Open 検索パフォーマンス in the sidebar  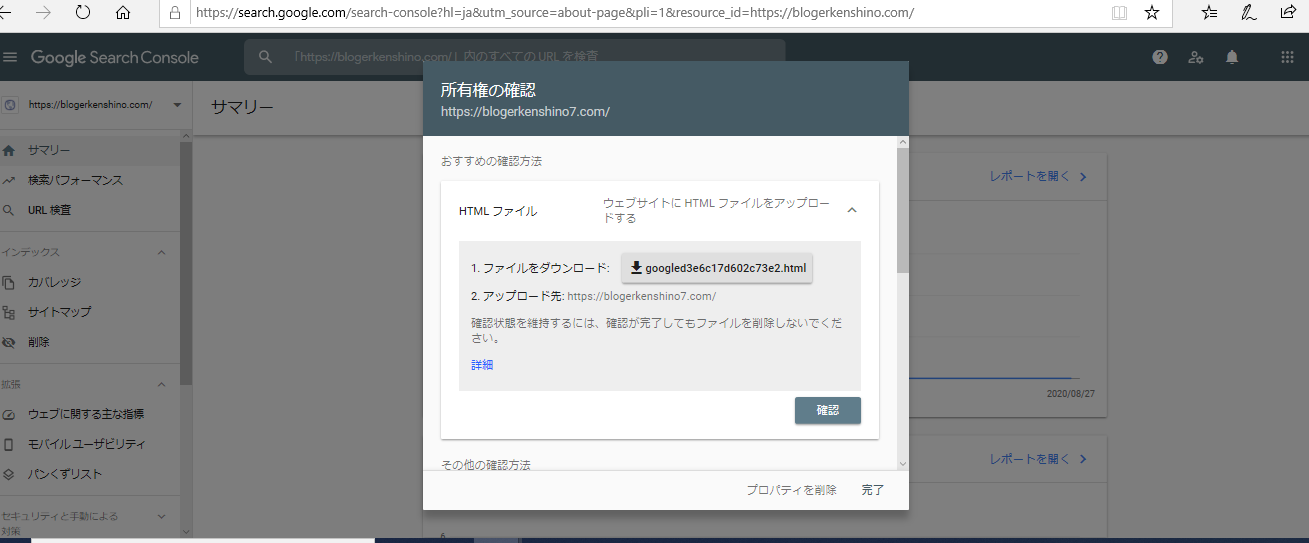pyautogui.click(x=90, y=180)
